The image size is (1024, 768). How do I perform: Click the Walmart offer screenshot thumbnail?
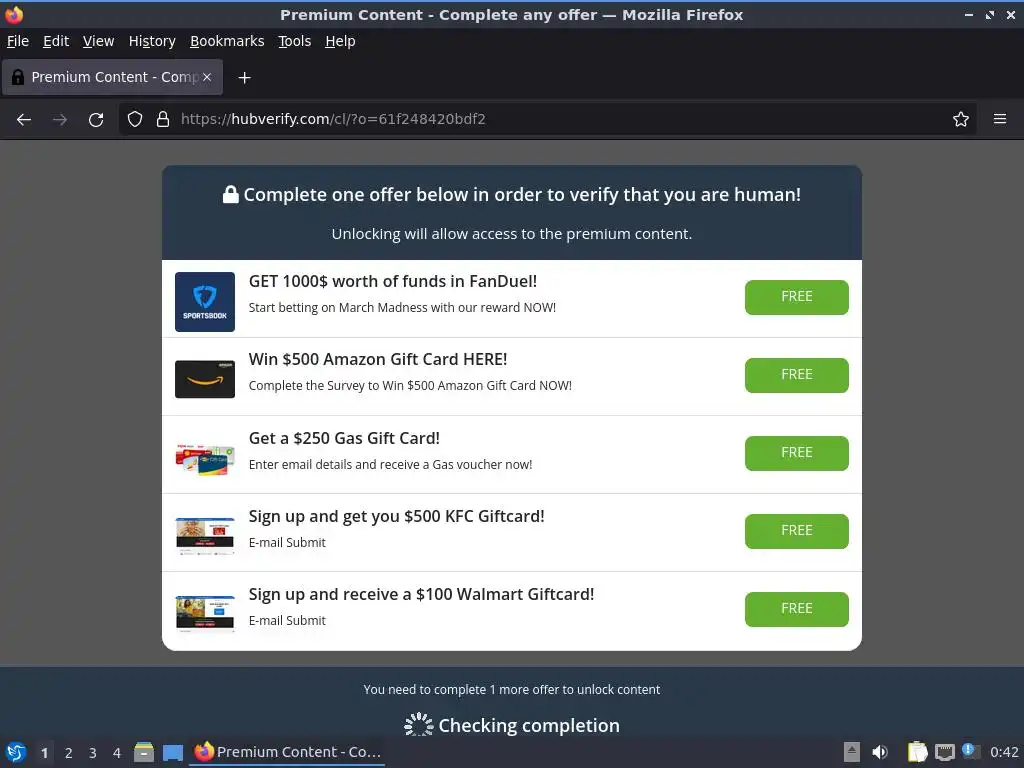pyautogui.click(x=205, y=613)
